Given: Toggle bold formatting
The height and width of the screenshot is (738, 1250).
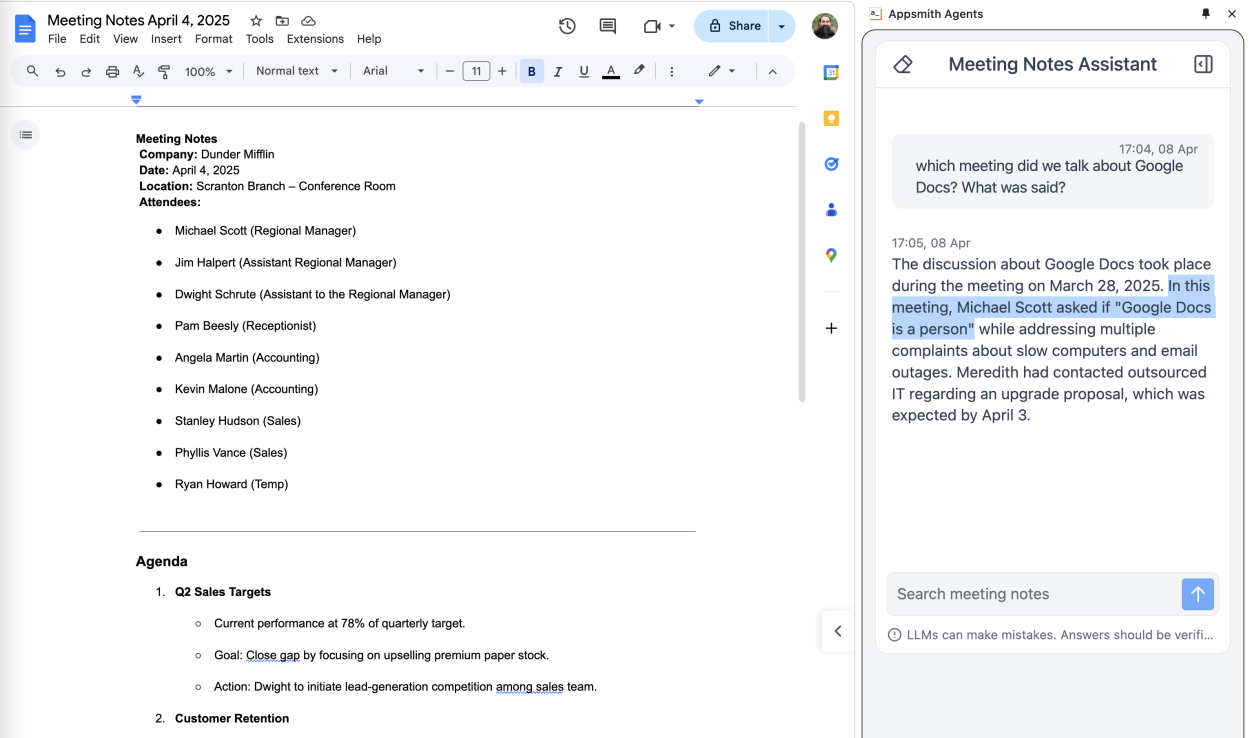Looking at the screenshot, I should click(532, 72).
